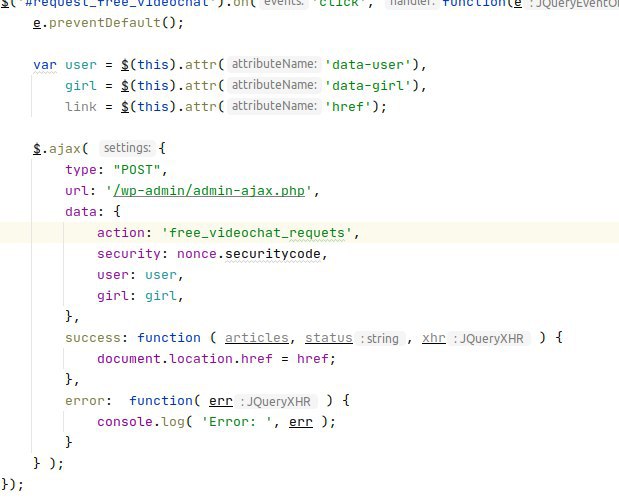Open the /wp-admin/admin-ajax.php URL link
Viewport: 619px width, 498px height.
(x=209, y=191)
